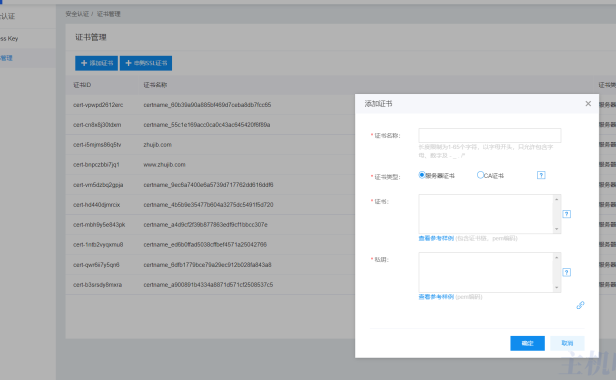616x380 pixels.
Task: Click certificate ID cert-hd440djmrcix
Action: (x=97, y=205)
